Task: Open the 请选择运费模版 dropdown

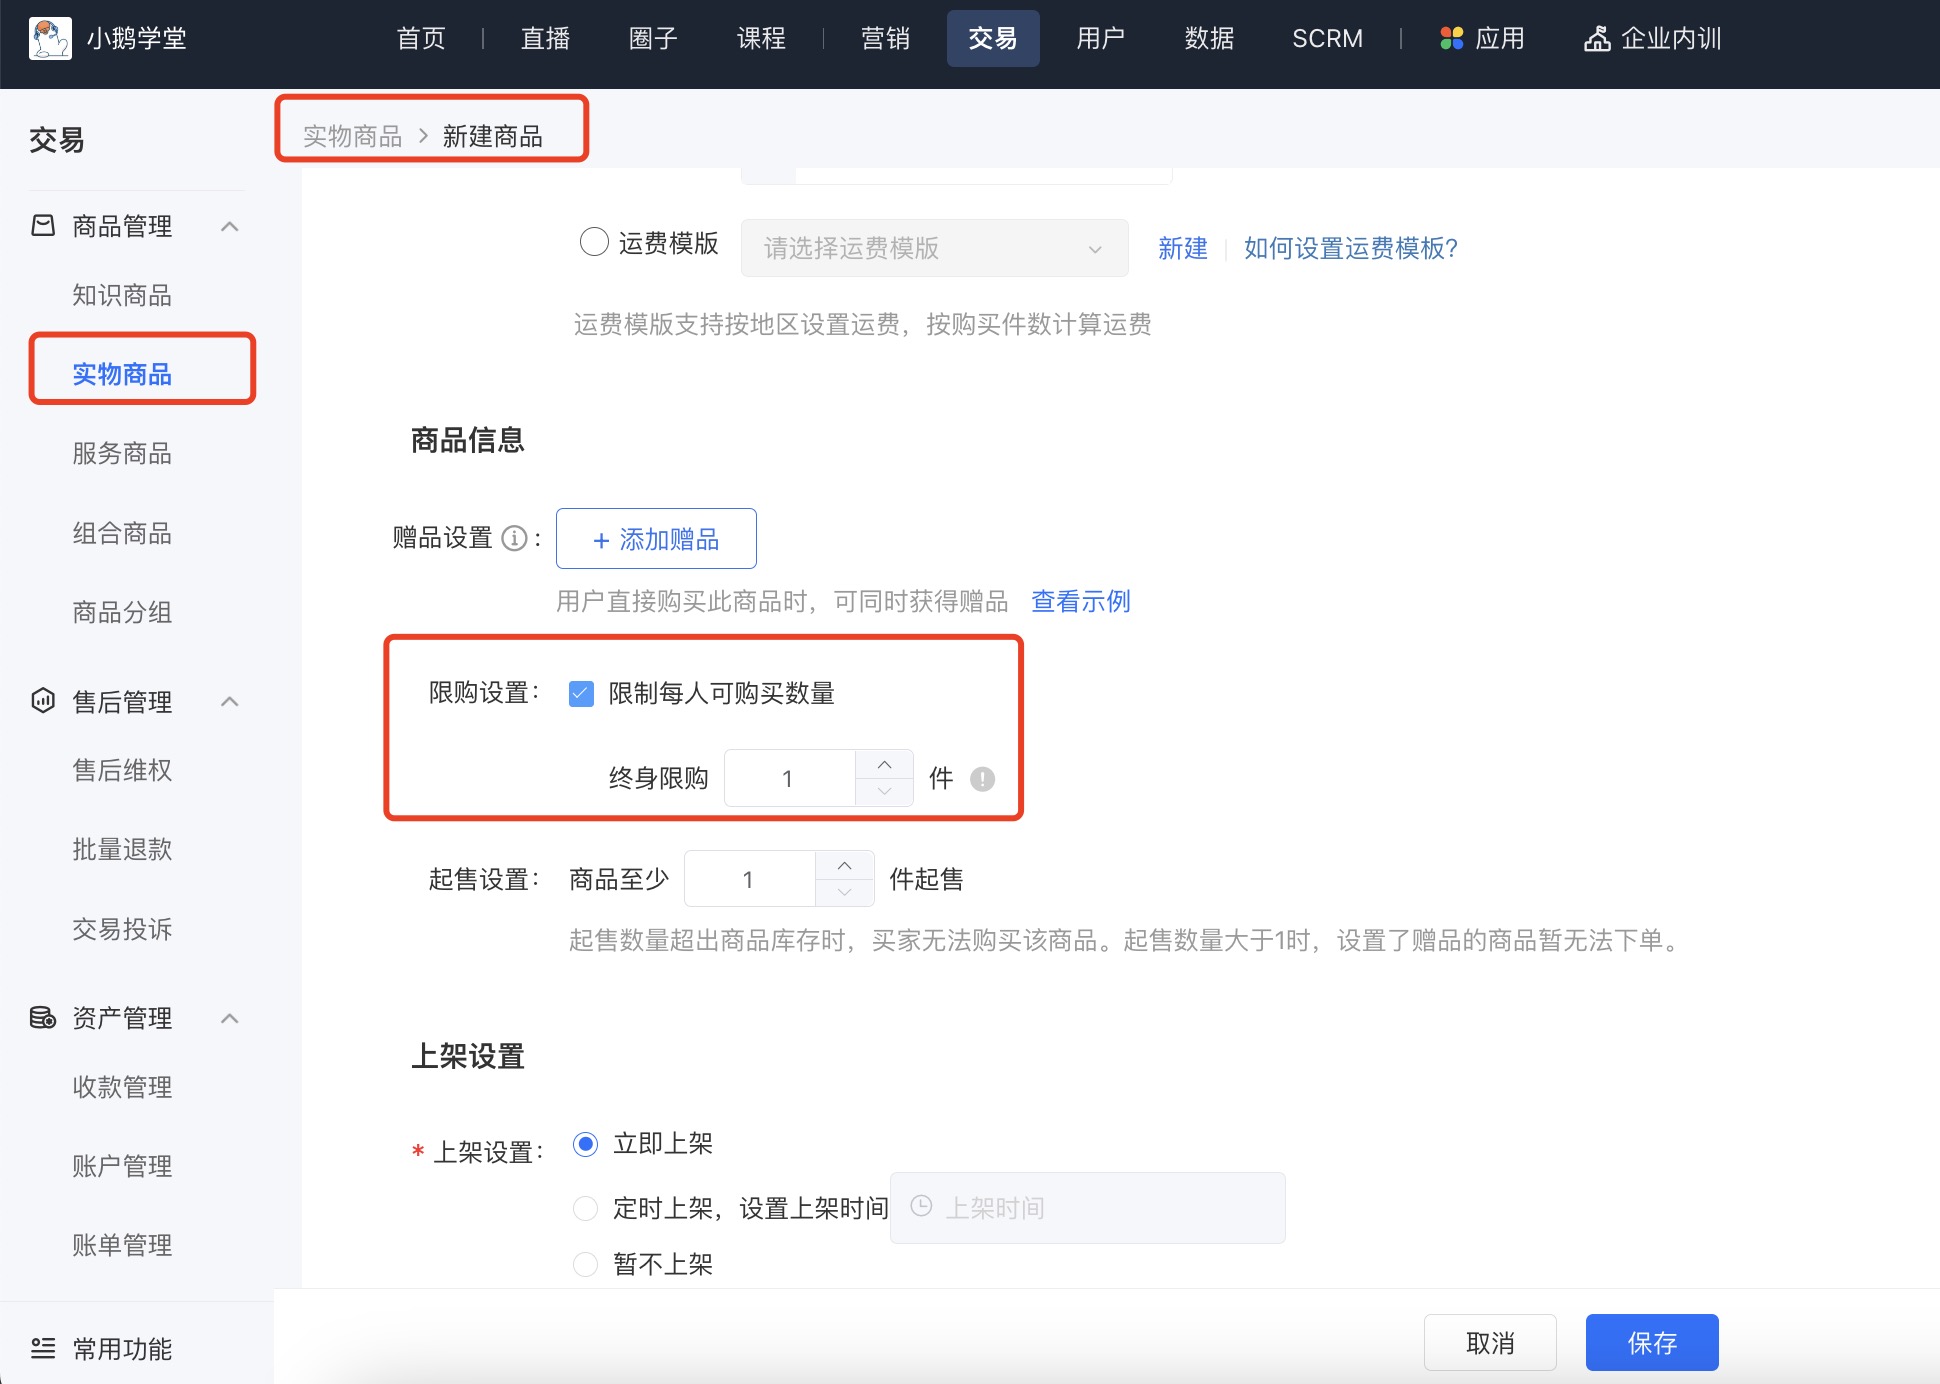Action: (x=934, y=248)
